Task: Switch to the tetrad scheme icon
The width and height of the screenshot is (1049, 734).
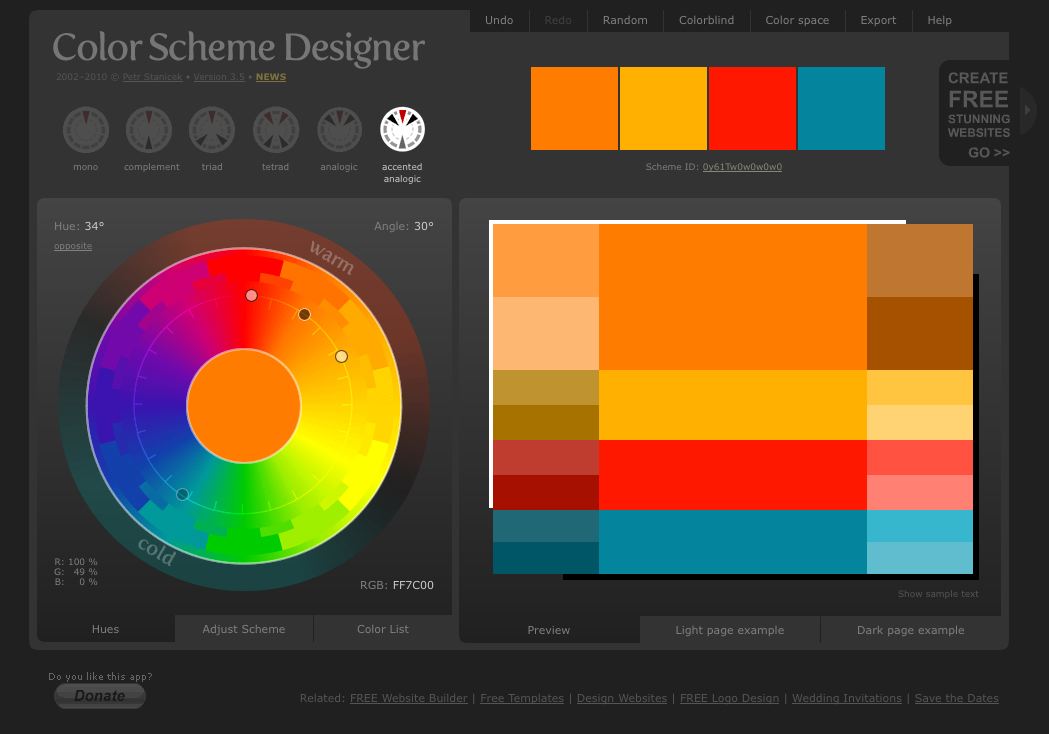Action: pos(276,130)
